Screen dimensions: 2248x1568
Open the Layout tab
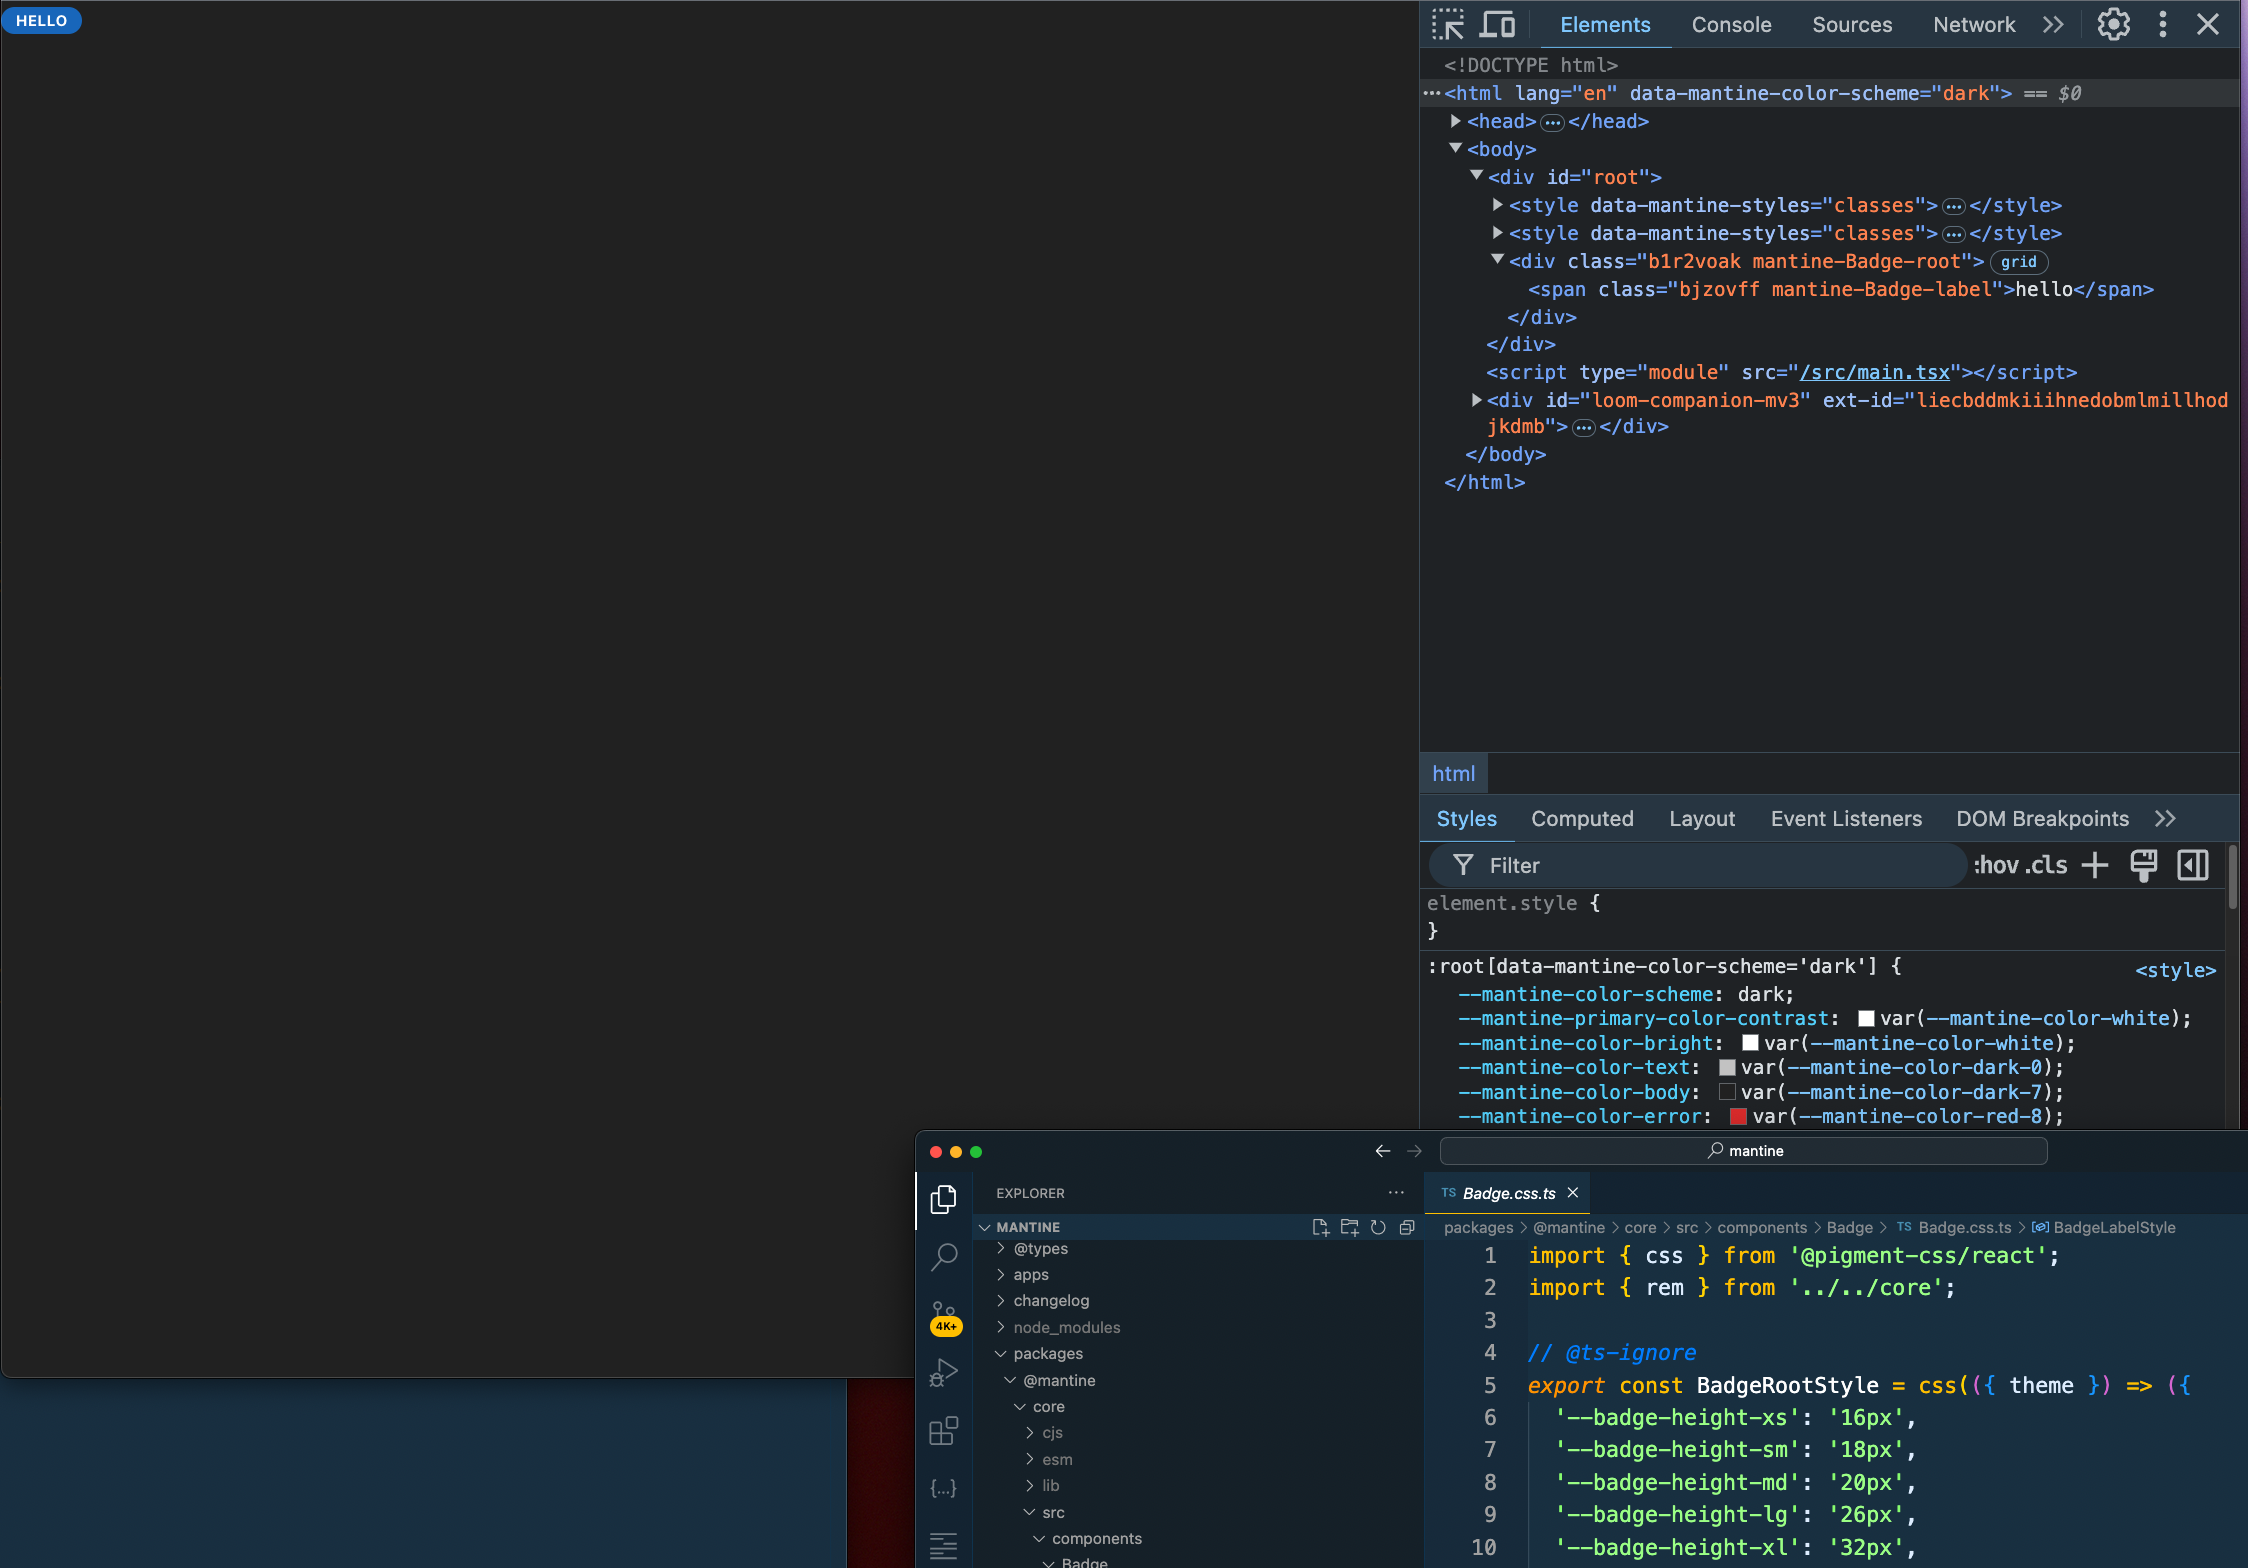click(x=1702, y=818)
